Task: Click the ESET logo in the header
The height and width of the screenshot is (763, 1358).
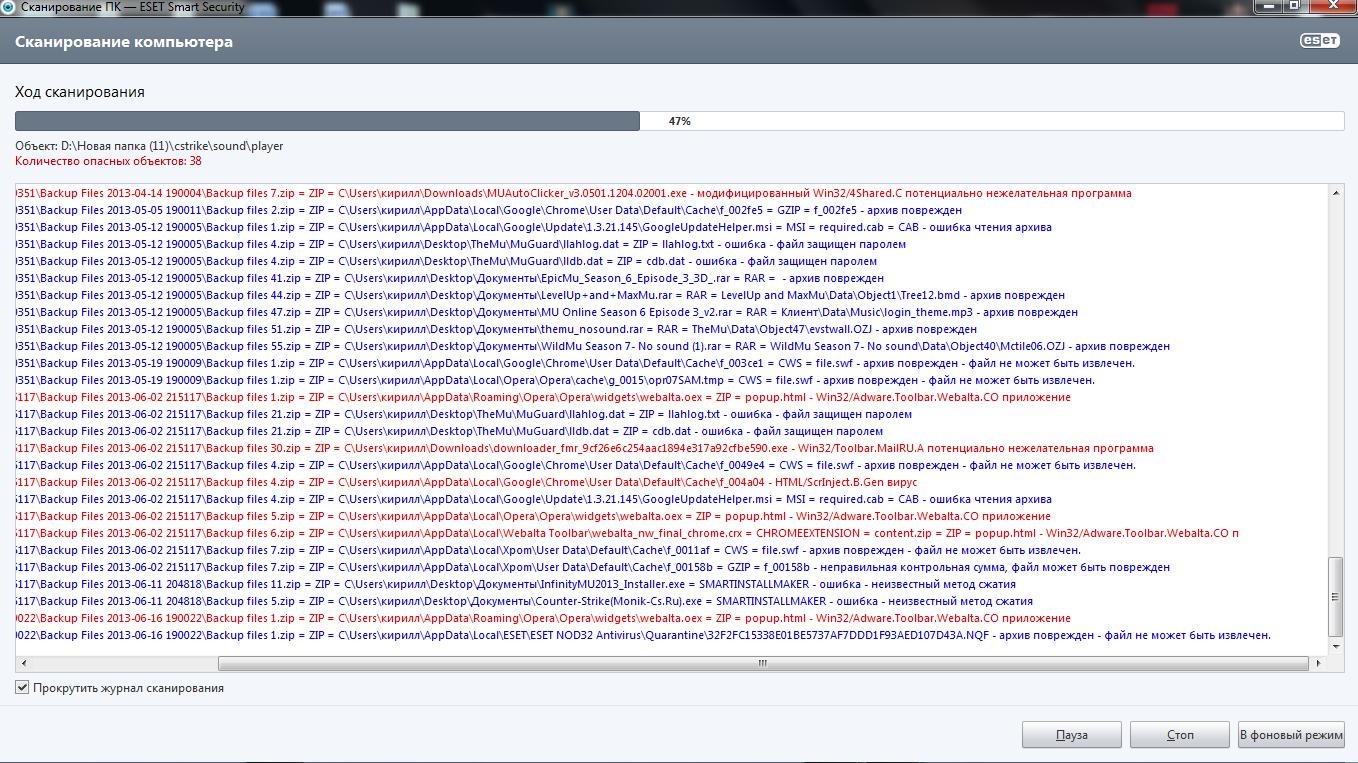Action: 1319,42
